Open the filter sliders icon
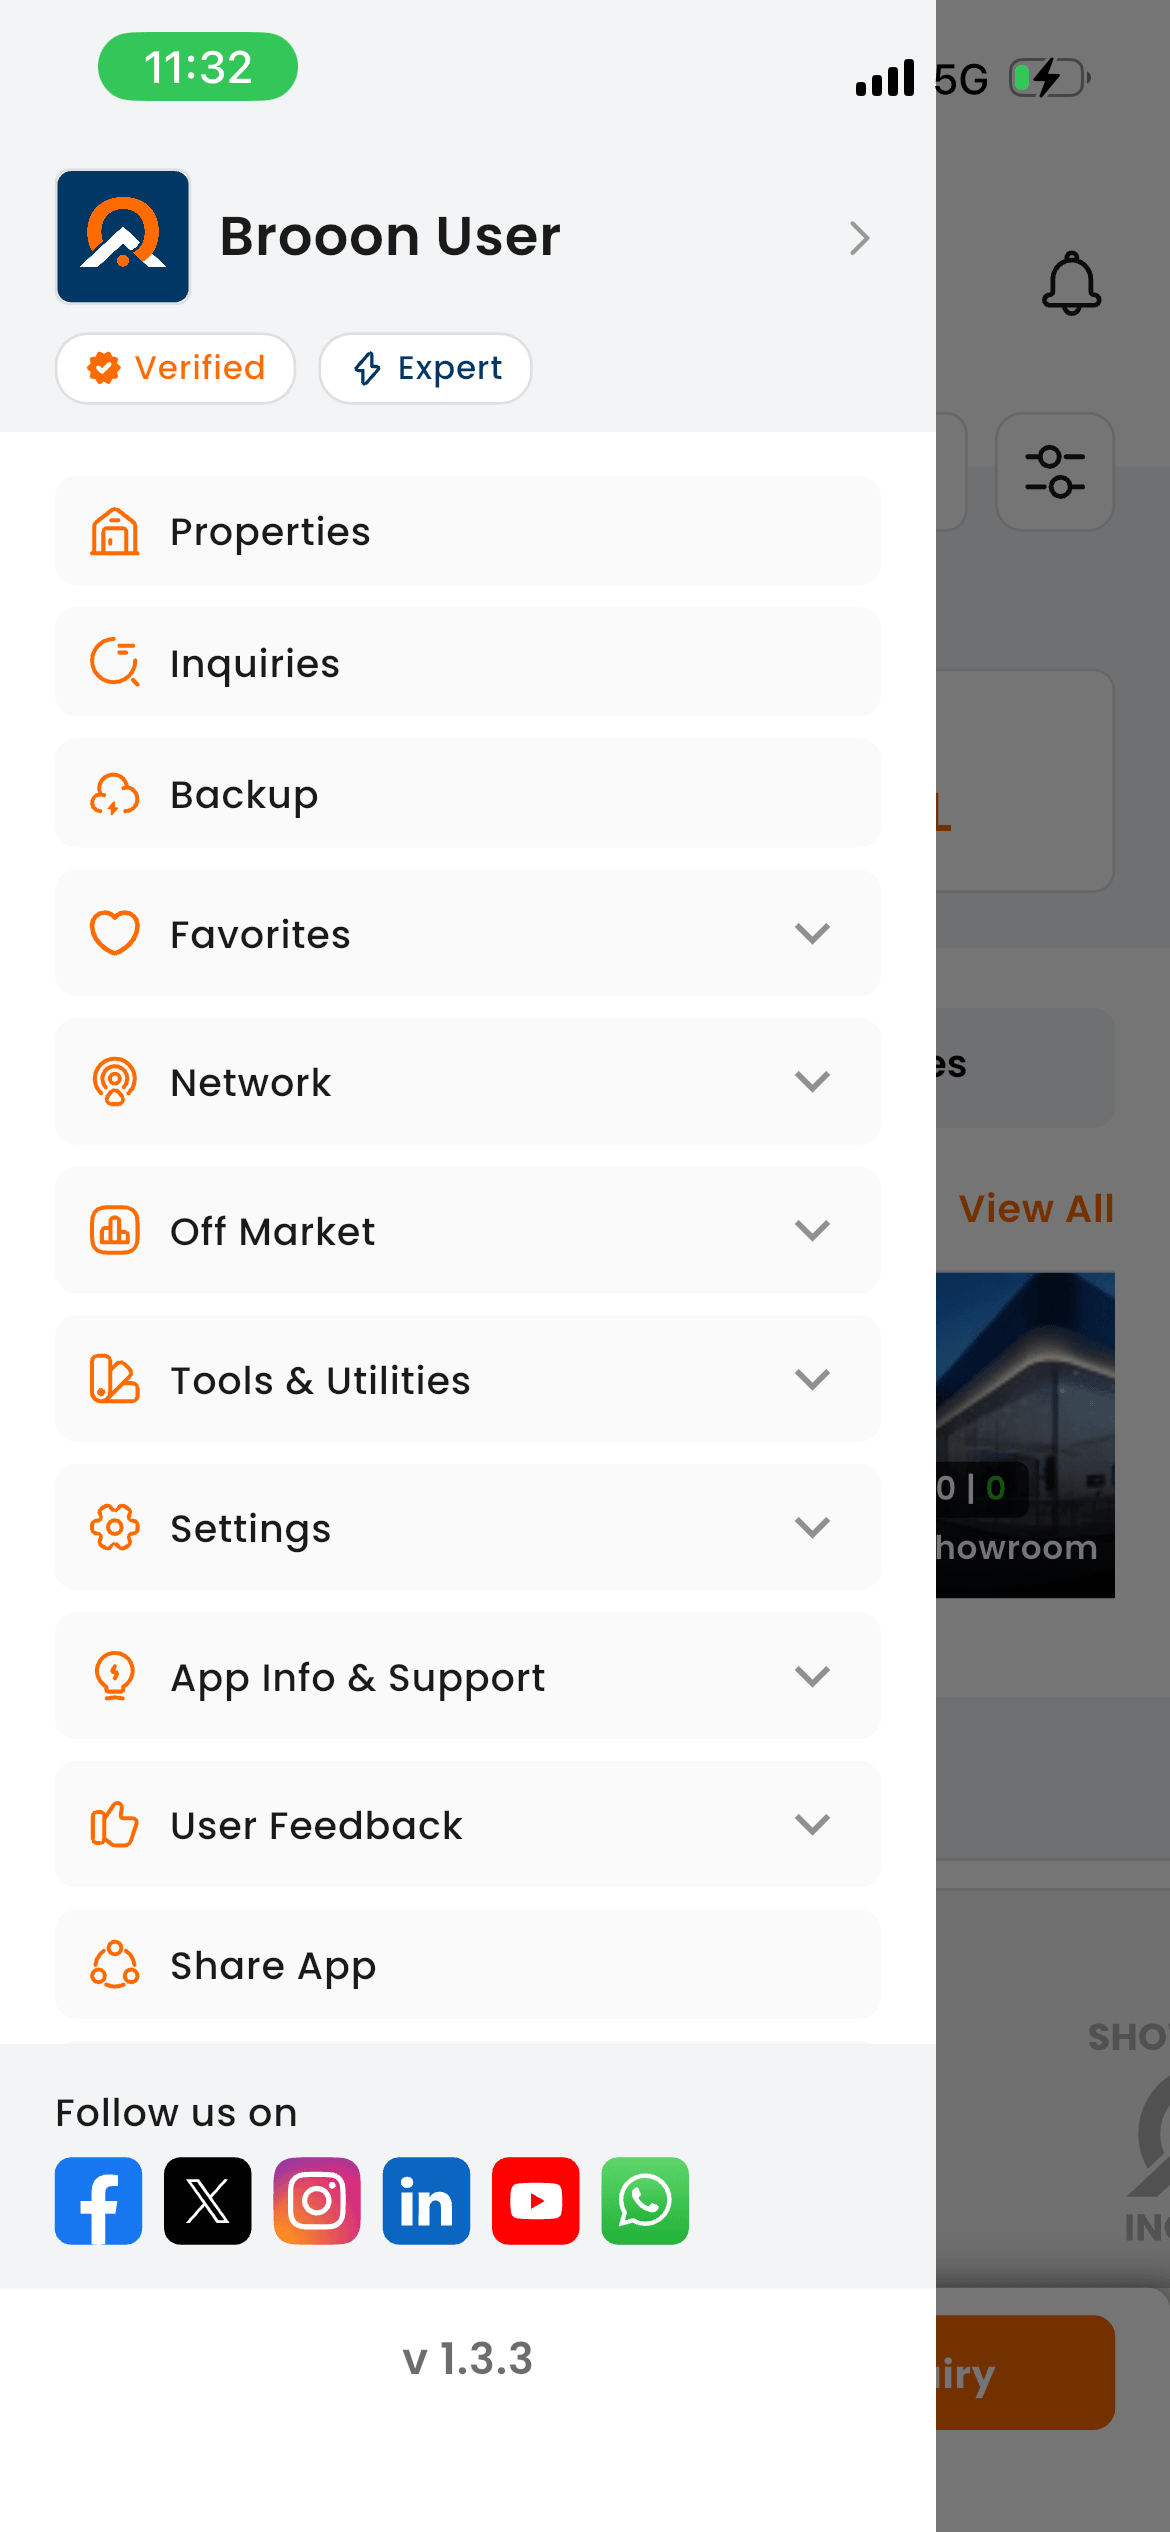The image size is (1170, 2532). point(1054,472)
